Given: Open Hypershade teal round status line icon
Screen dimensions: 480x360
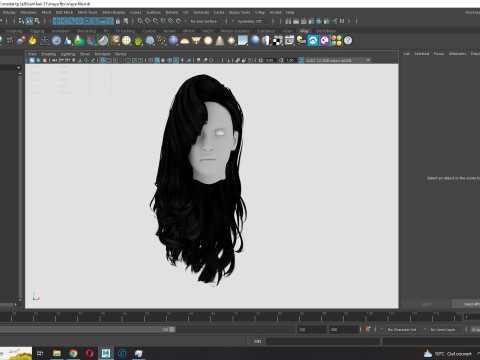Looking at the screenshot, I should pos(319,21).
